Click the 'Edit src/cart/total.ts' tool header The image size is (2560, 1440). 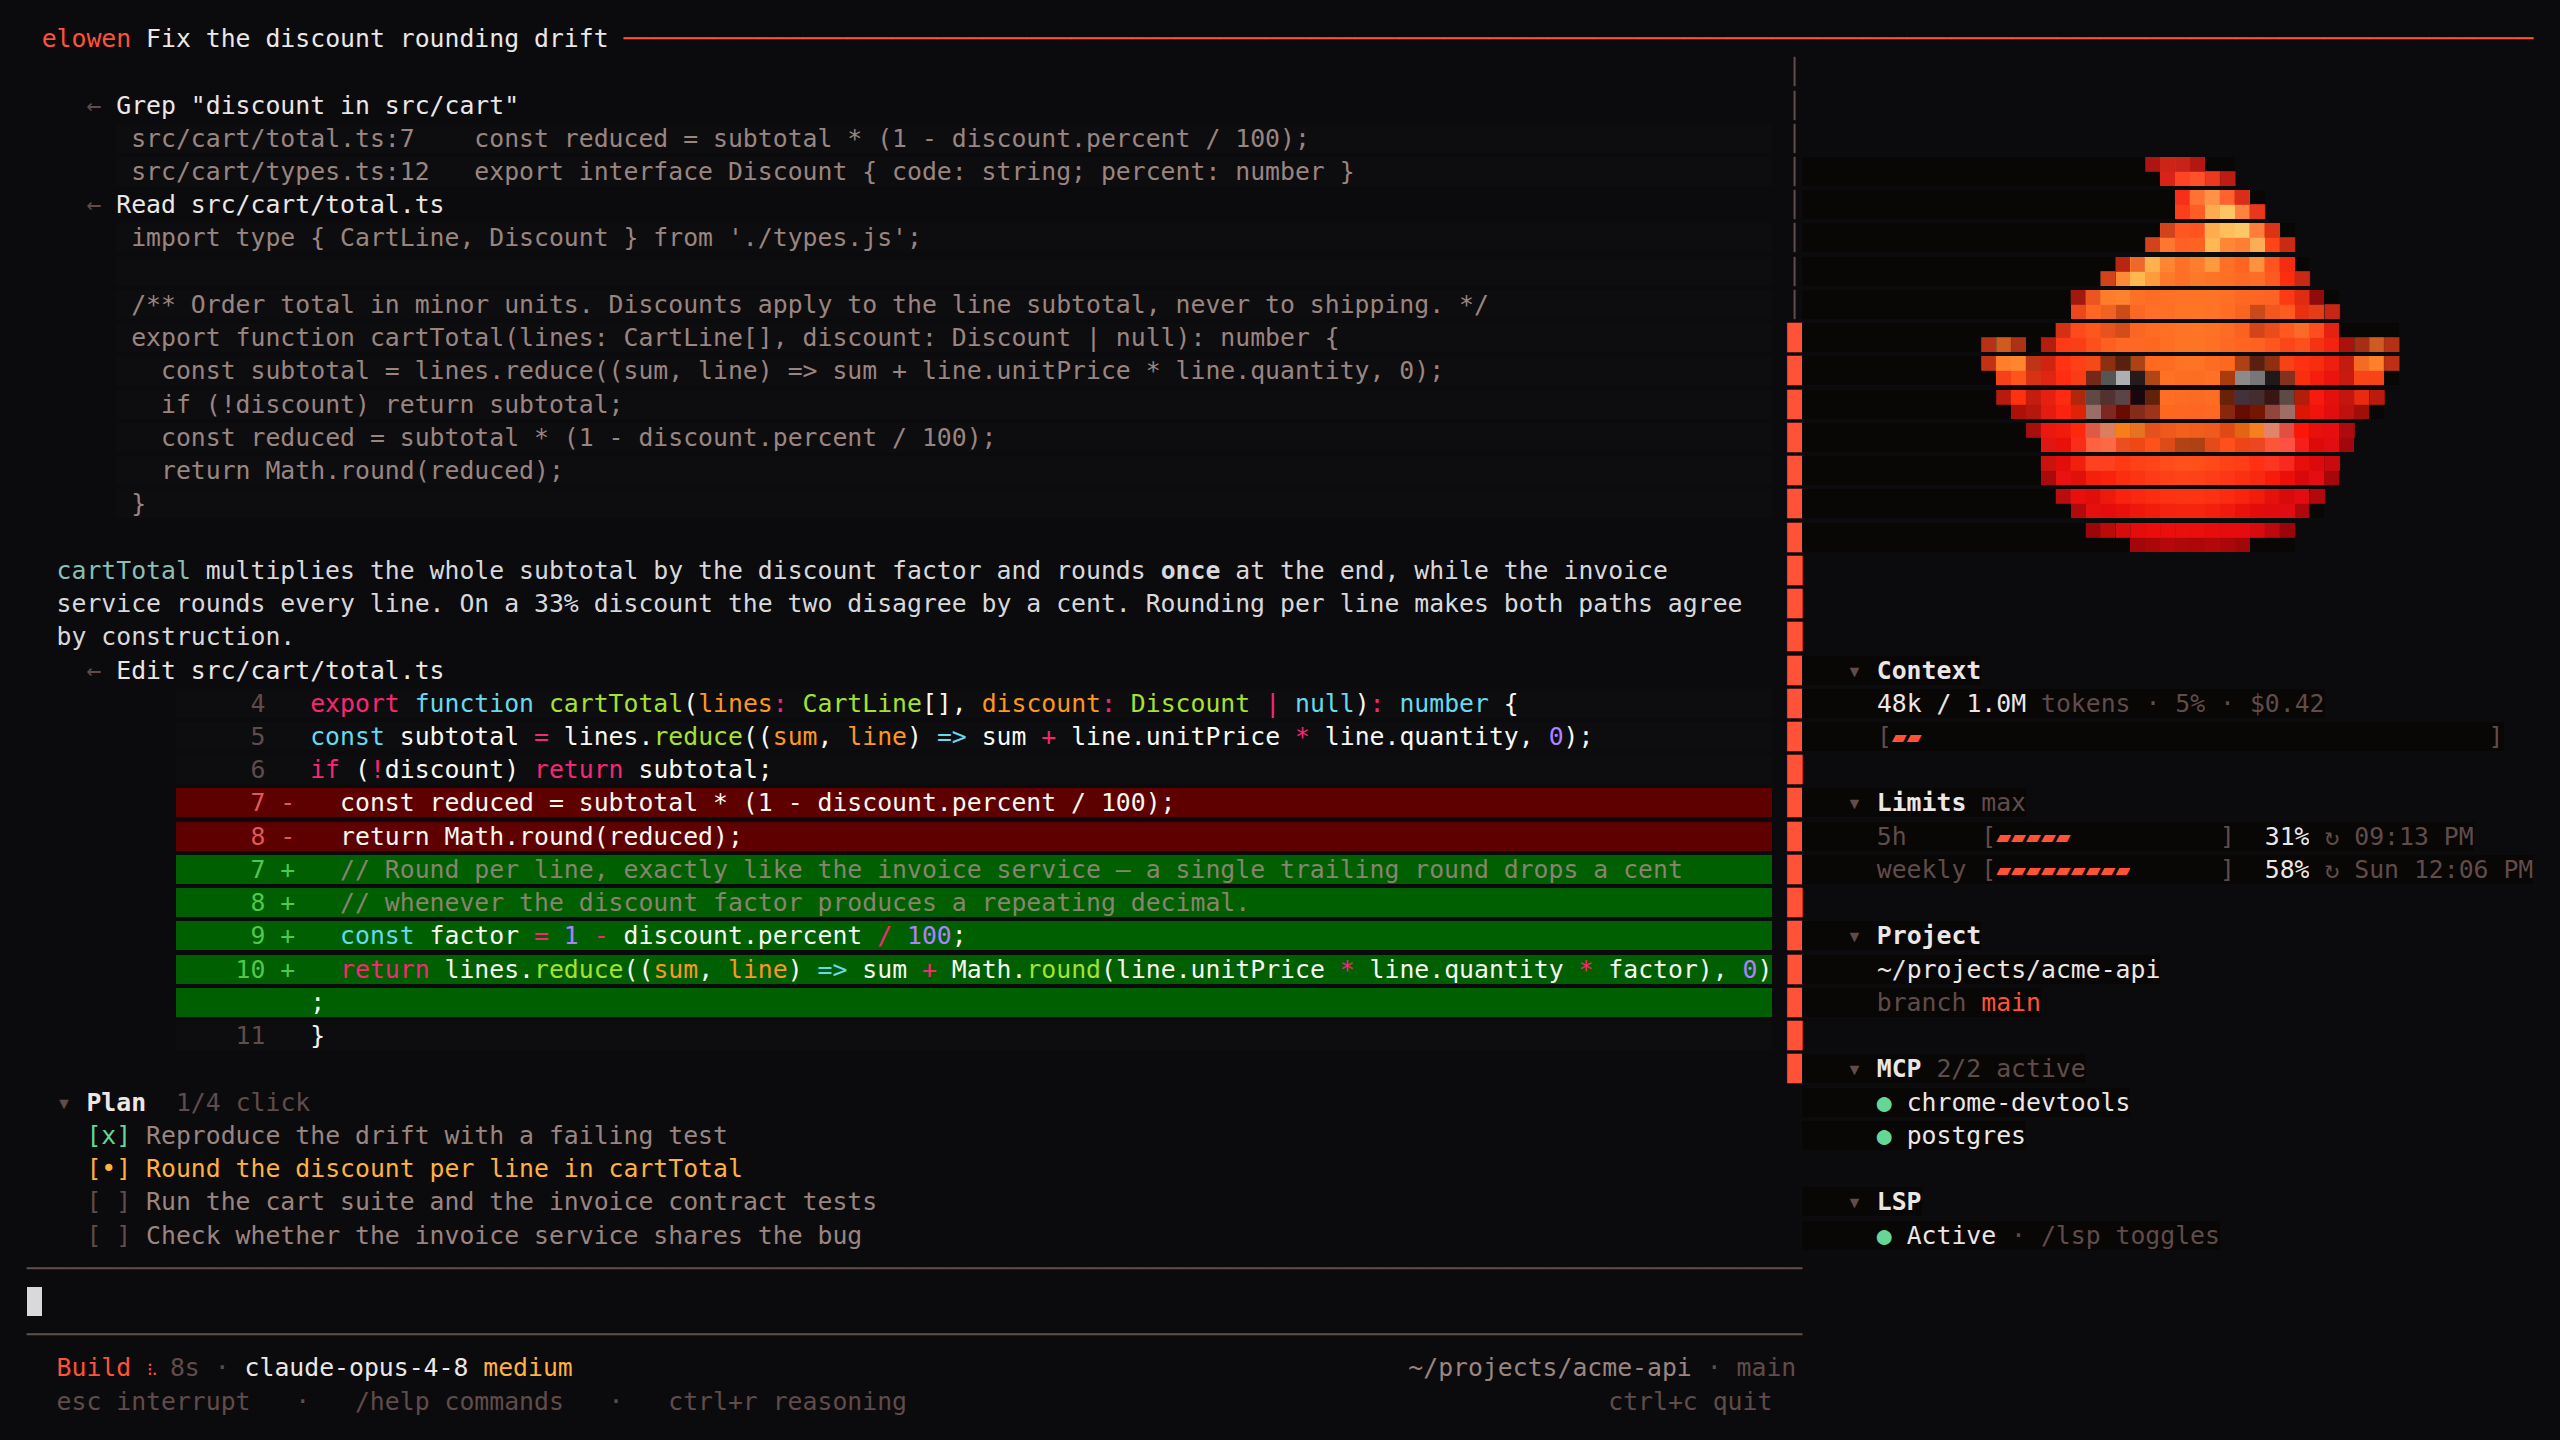280,671
